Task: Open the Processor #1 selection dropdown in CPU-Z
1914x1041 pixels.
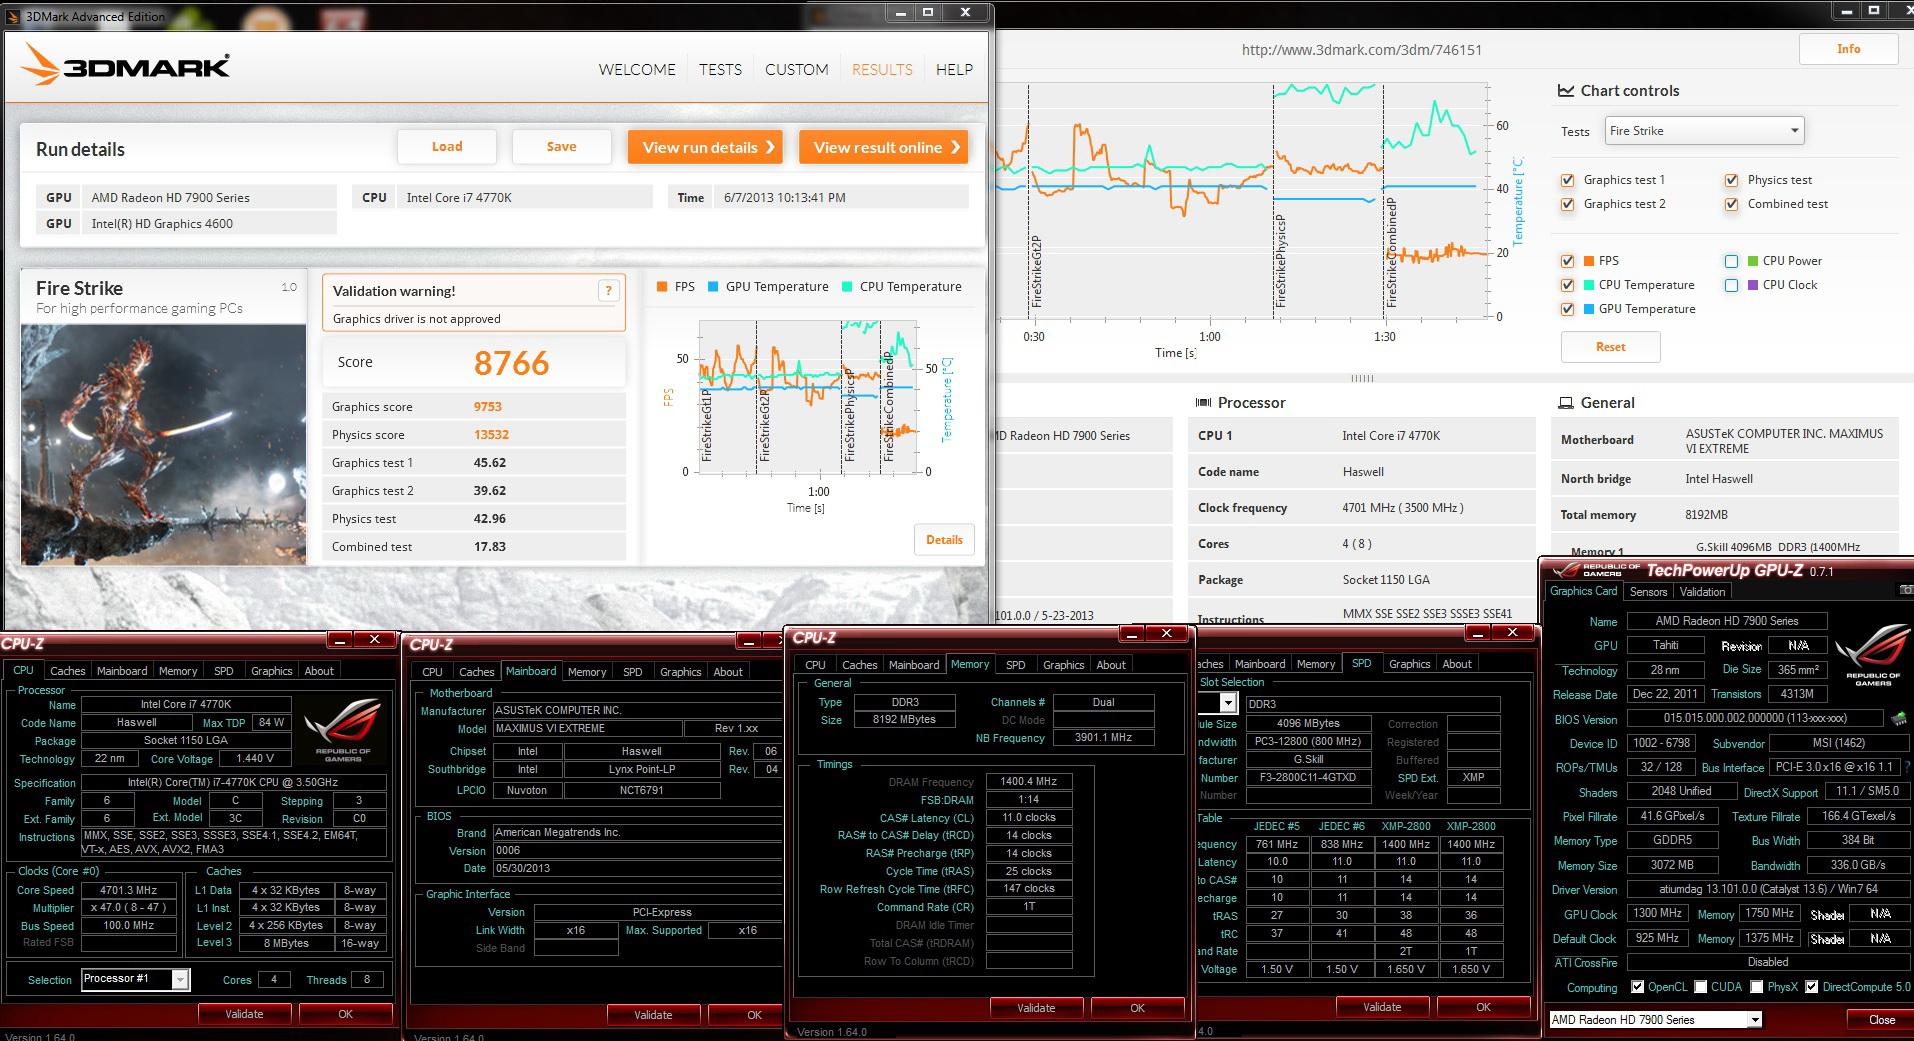Action: click(x=135, y=979)
